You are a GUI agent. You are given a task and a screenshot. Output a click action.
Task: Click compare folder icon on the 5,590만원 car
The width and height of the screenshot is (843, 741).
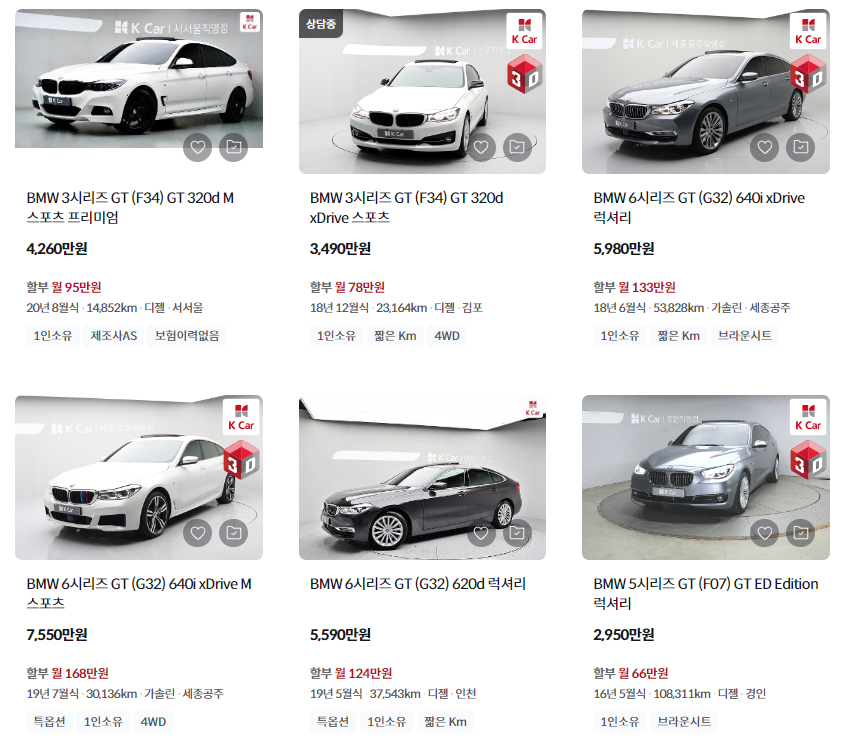517,533
